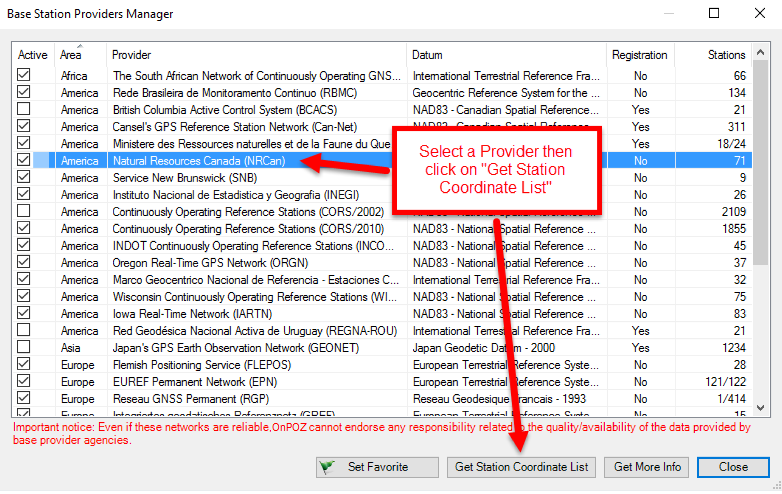Screen dimensions: 782x494
Task: Click the scroll up arrow of list
Action: [x=760, y=52]
